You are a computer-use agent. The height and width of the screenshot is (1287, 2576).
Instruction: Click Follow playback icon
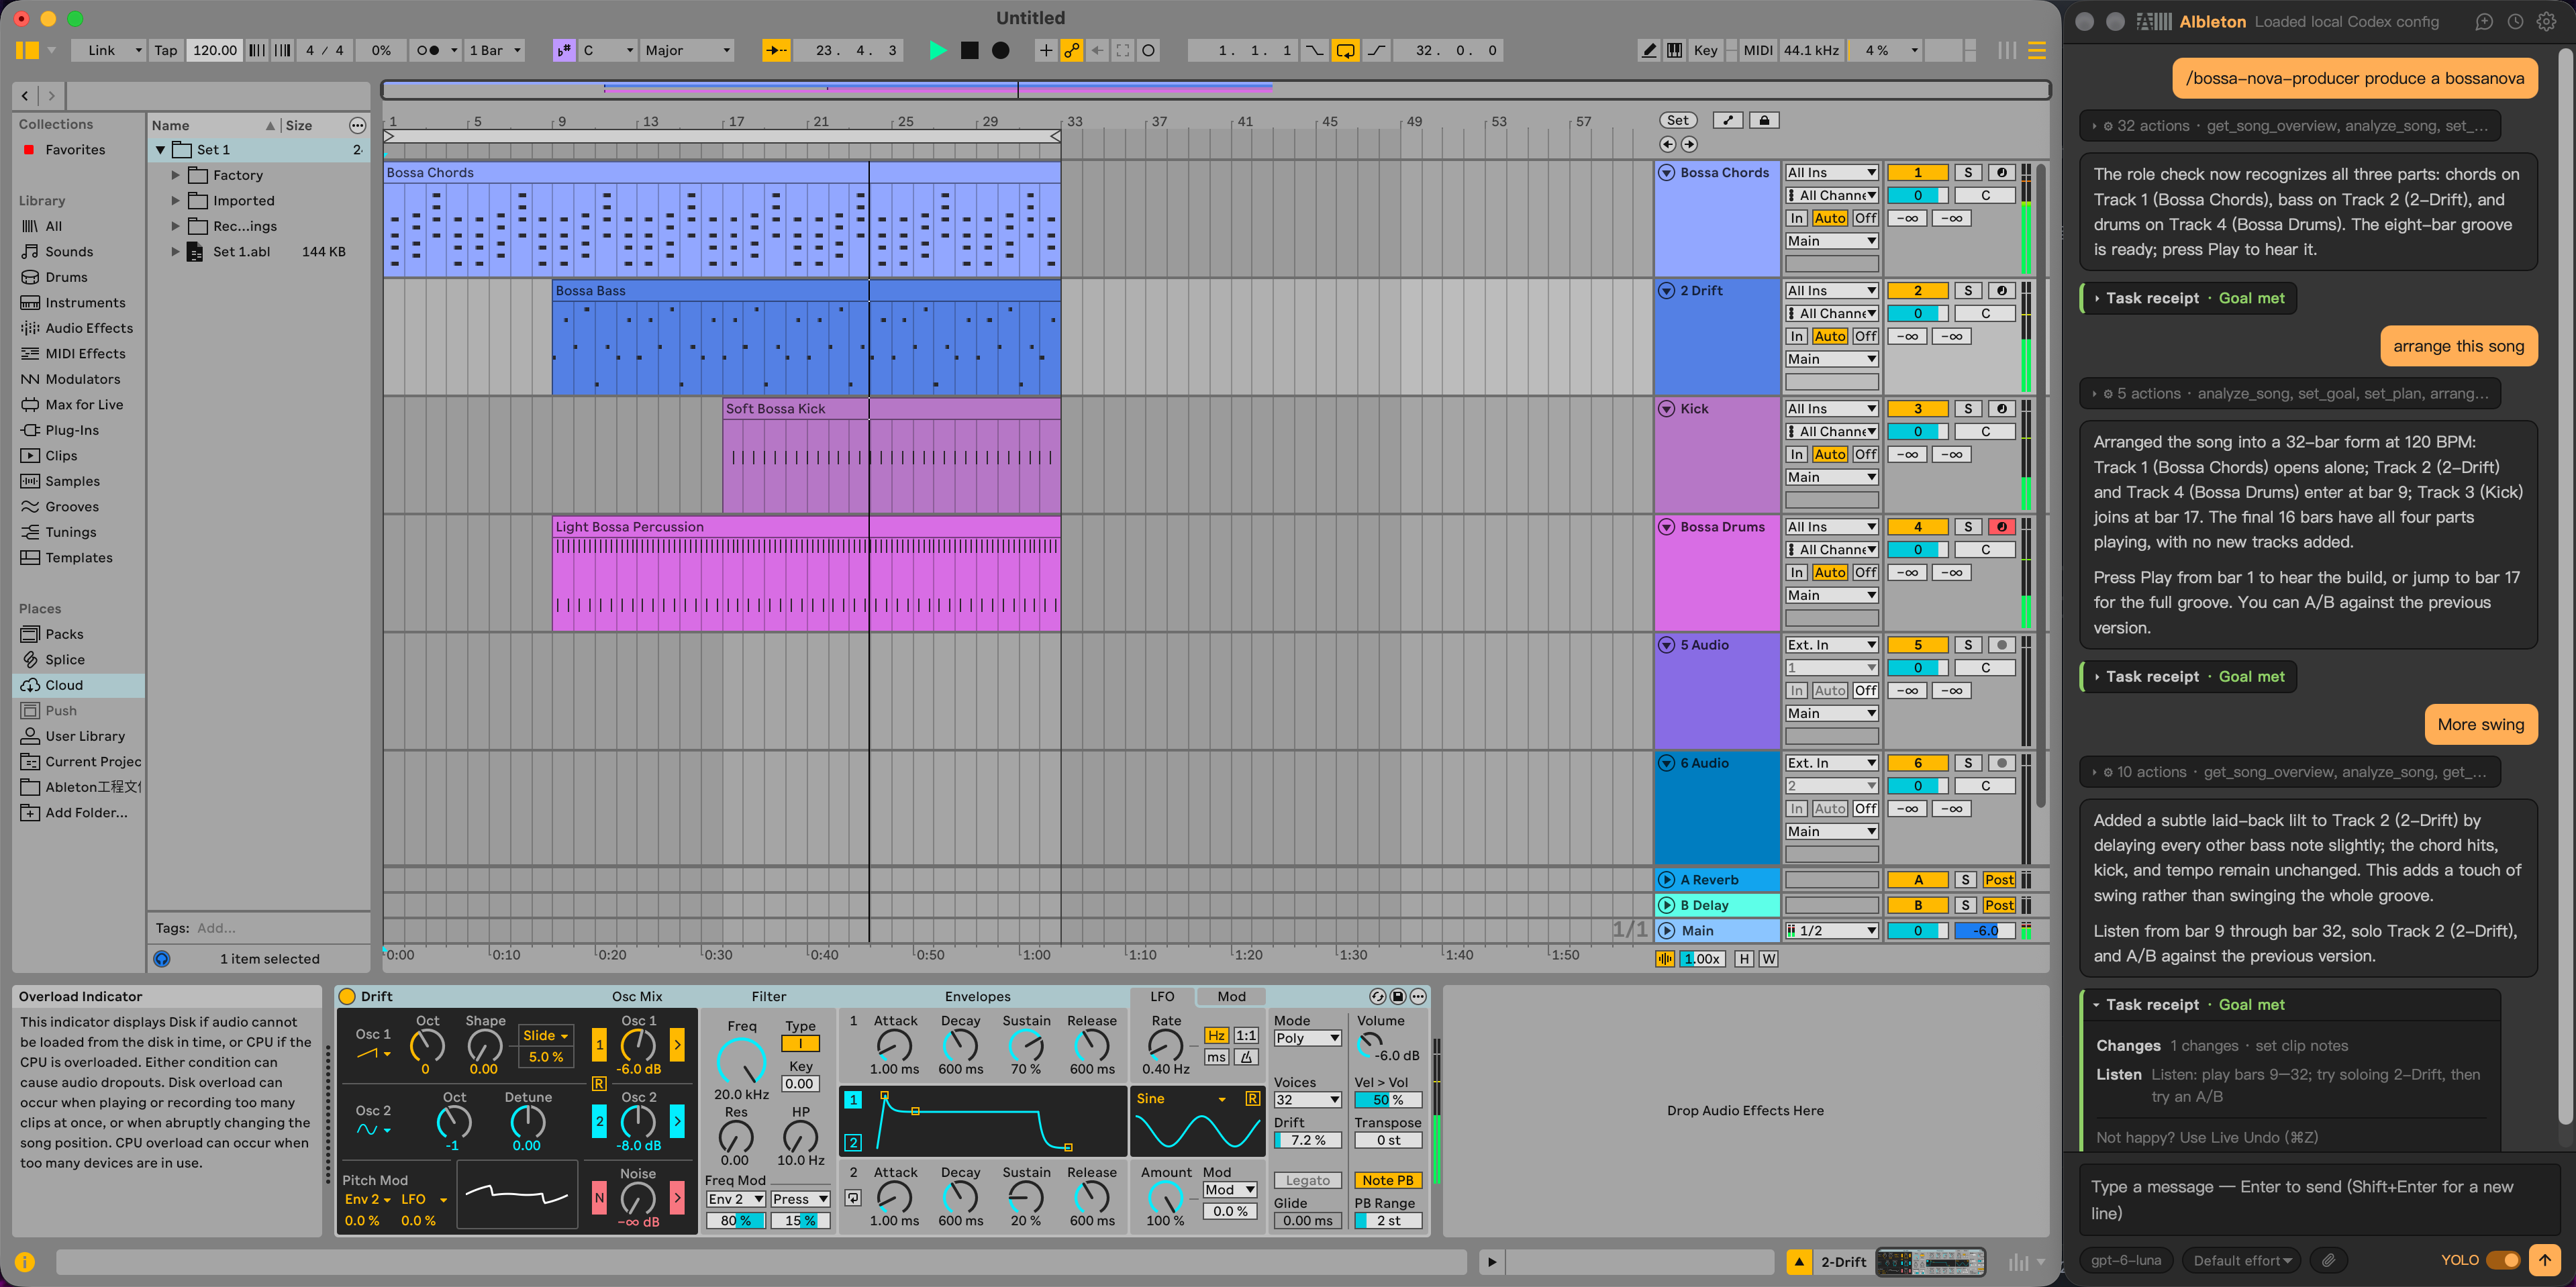(x=776, y=50)
